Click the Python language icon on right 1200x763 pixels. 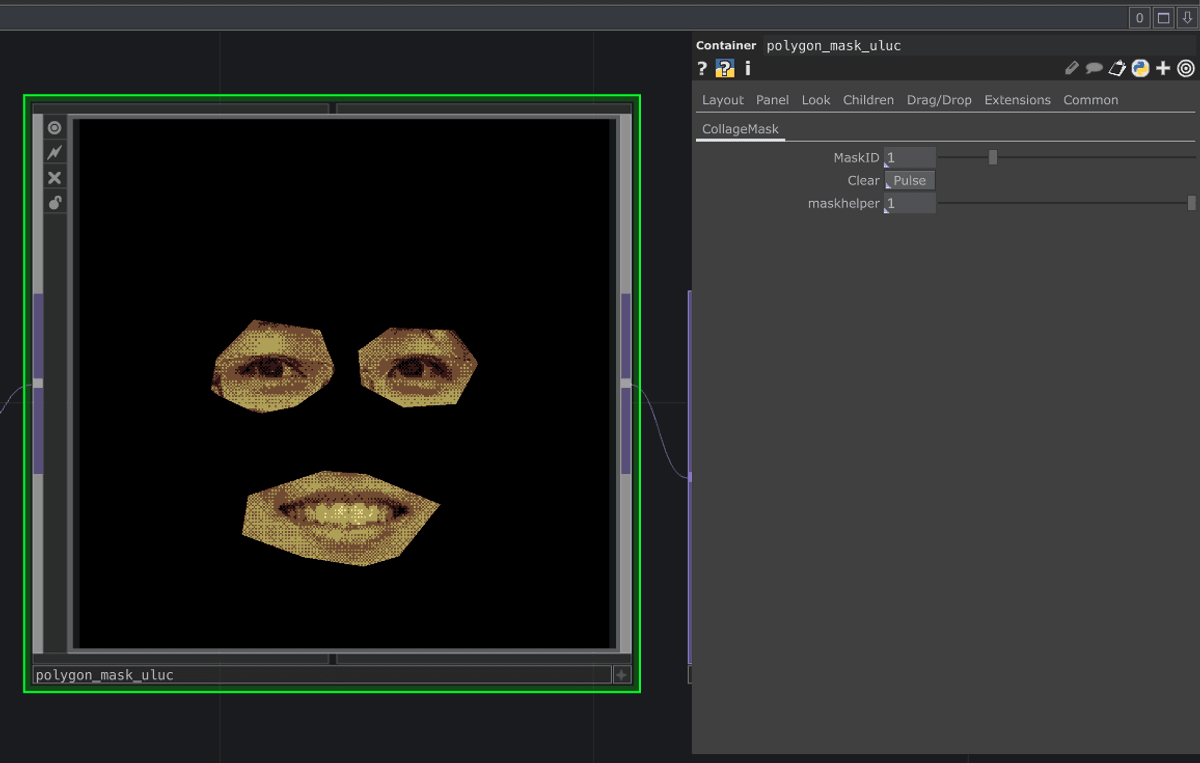[1140, 68]
